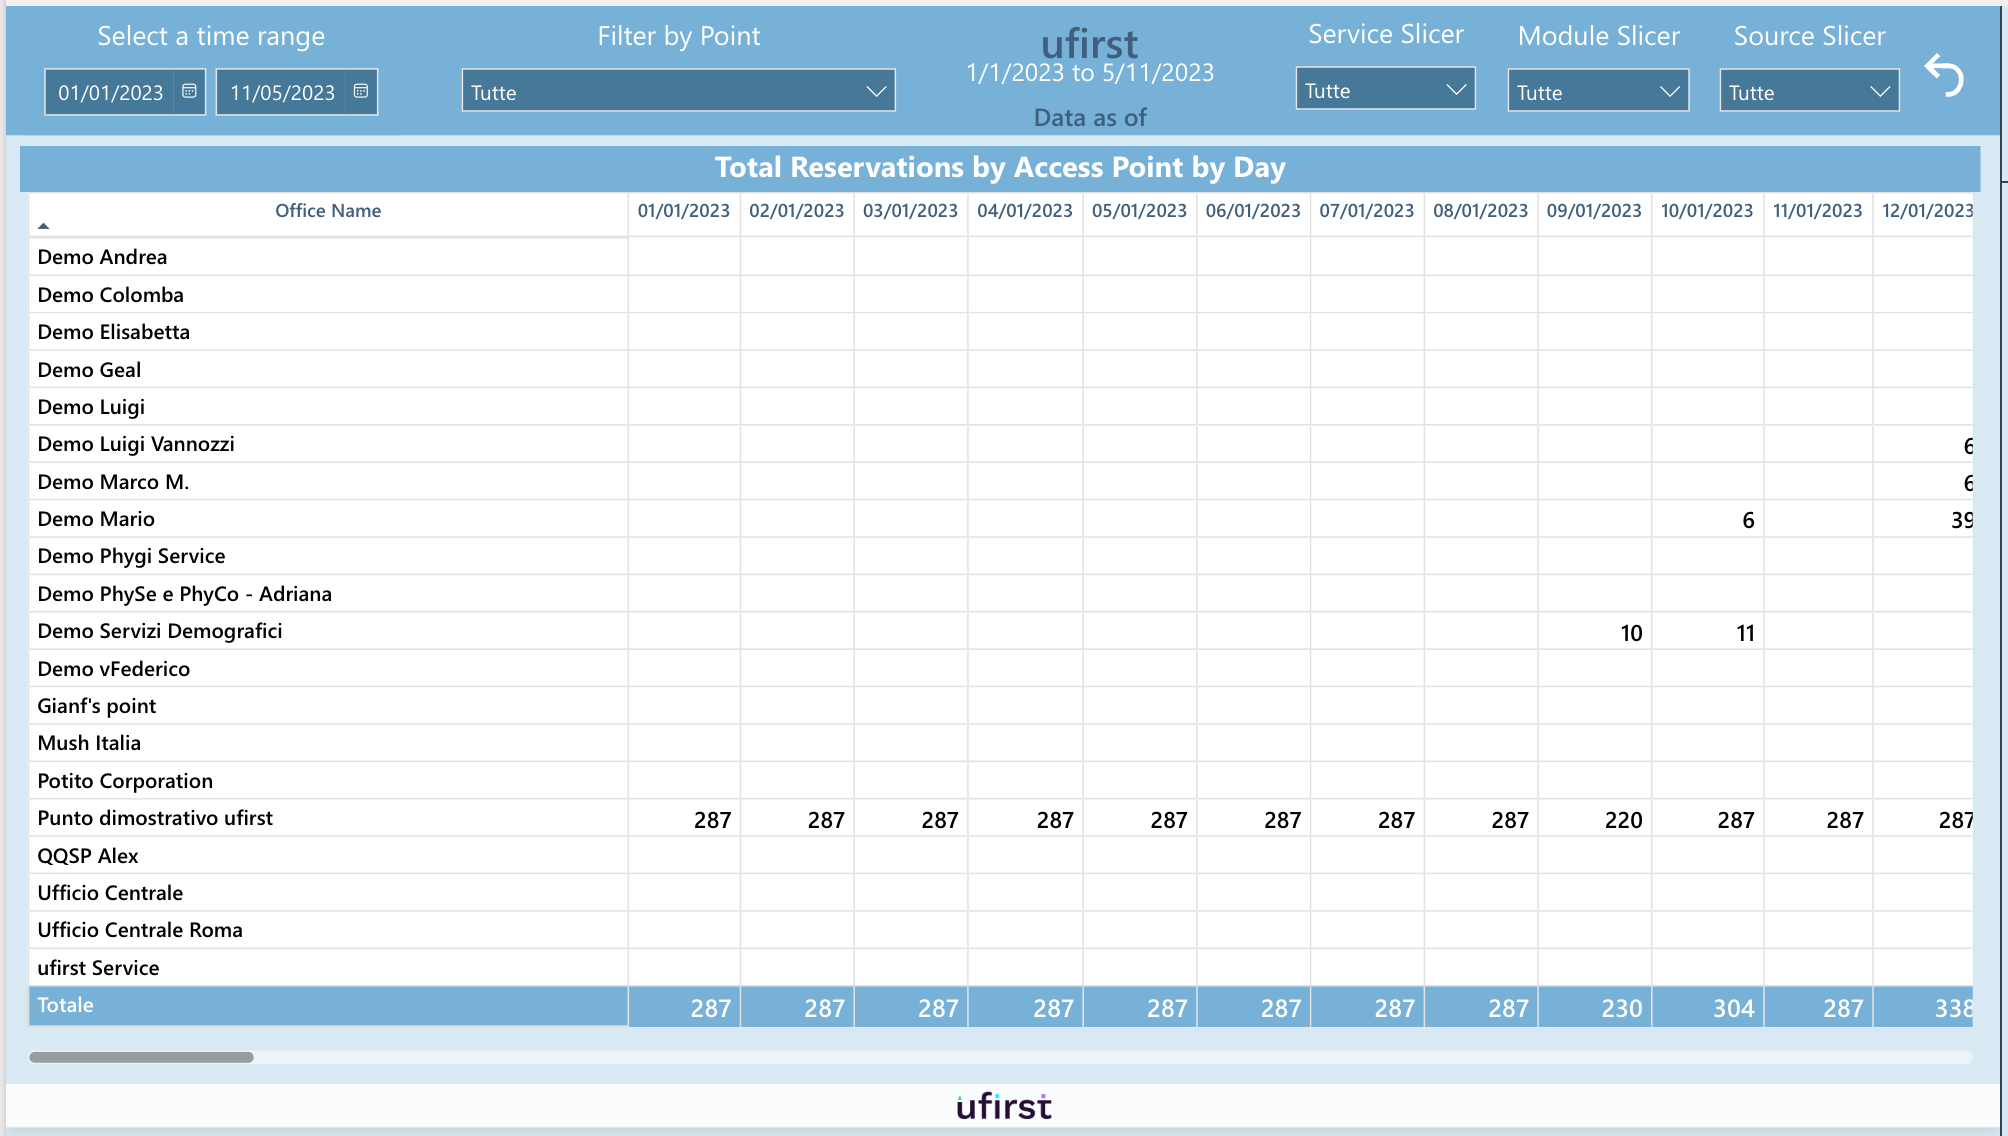Click the Office Name column header
The height and width of the screenshot is (1136, 2008).
pyautogui.click(x=327, y=210)
